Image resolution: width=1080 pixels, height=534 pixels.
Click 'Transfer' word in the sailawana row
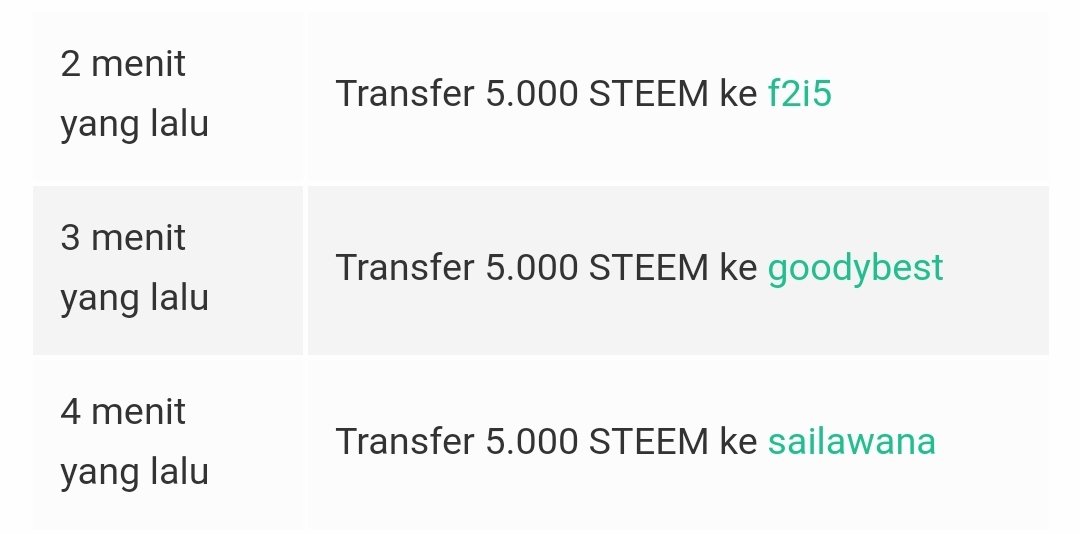pyautogui.click(x=405, y=441)
